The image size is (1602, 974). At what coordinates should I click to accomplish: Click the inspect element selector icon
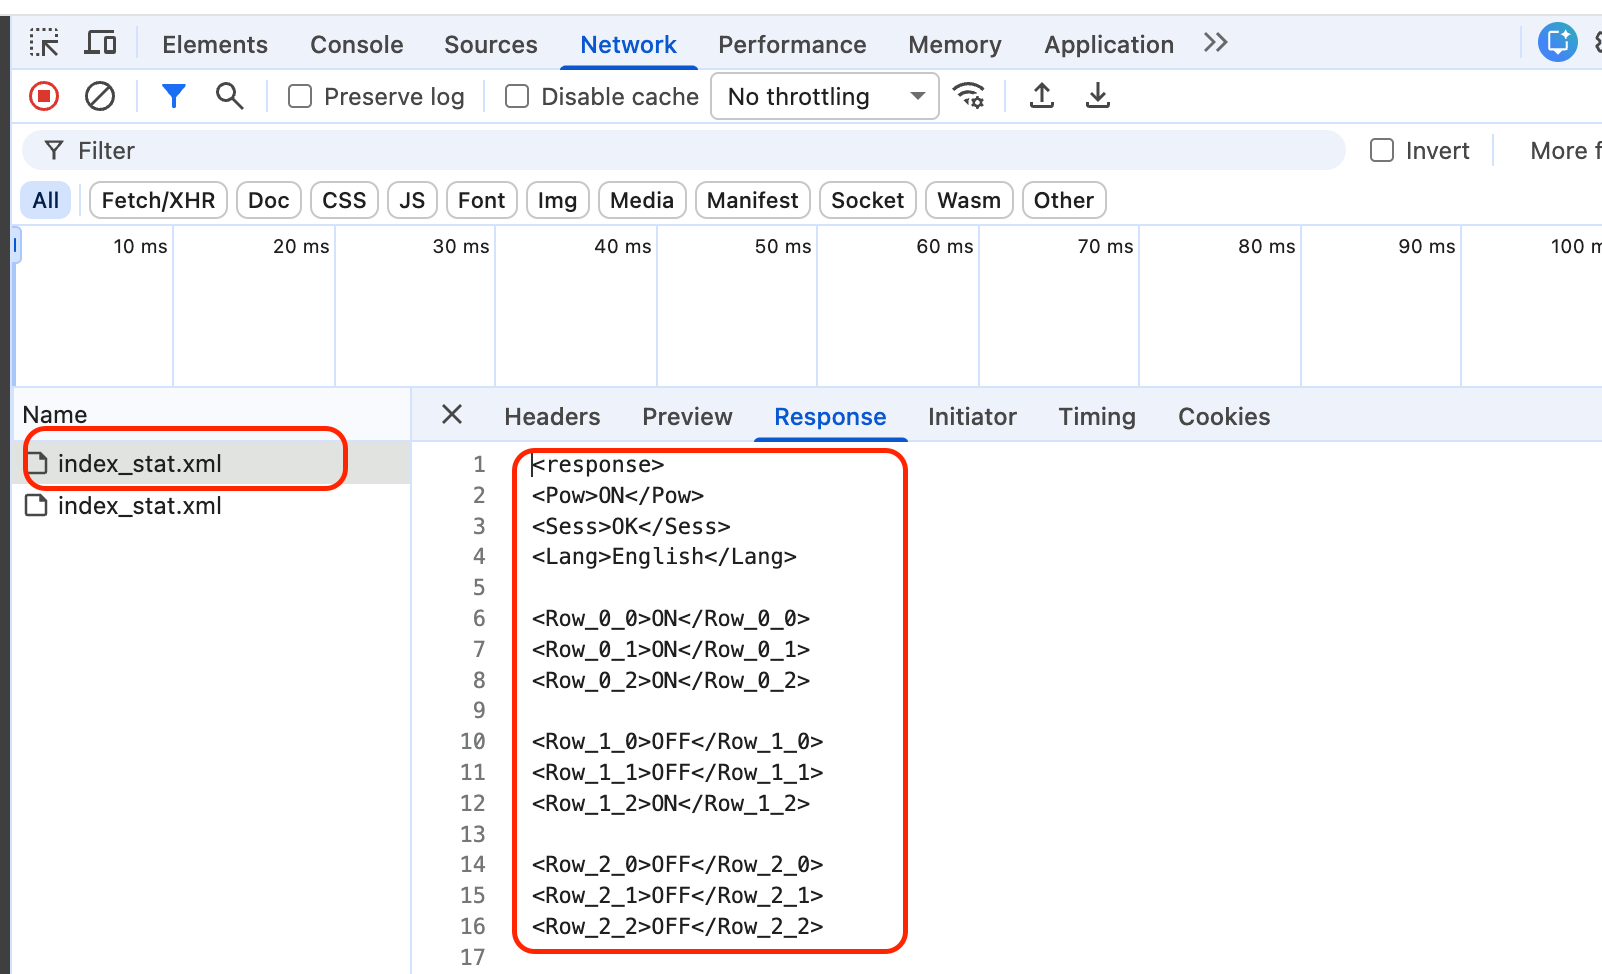coord(44,43)
